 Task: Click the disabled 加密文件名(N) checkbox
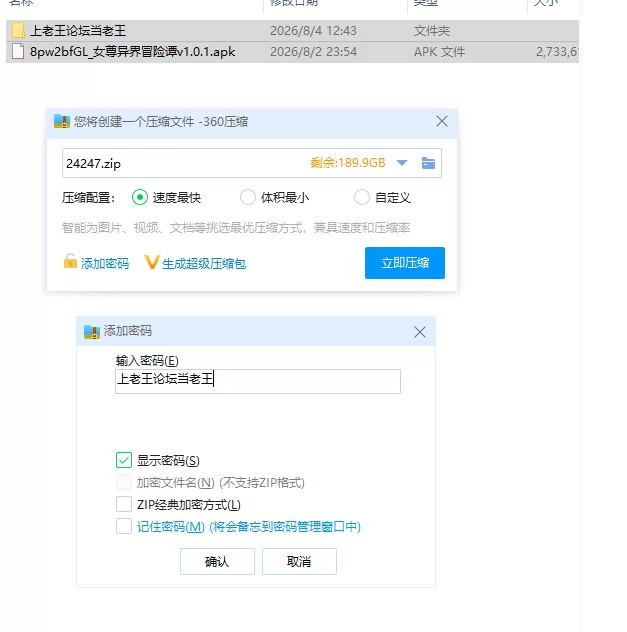coord(124,482)
